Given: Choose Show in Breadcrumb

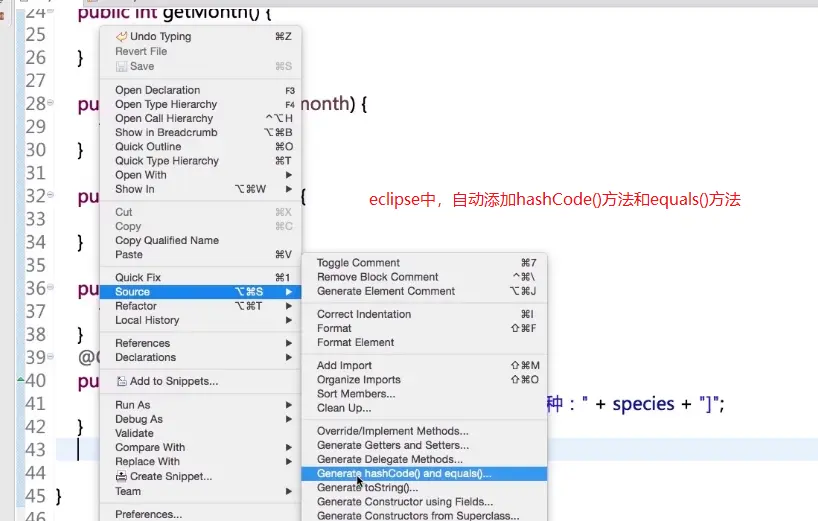Looking at the screenshot, I should click(x=200, y=132).
